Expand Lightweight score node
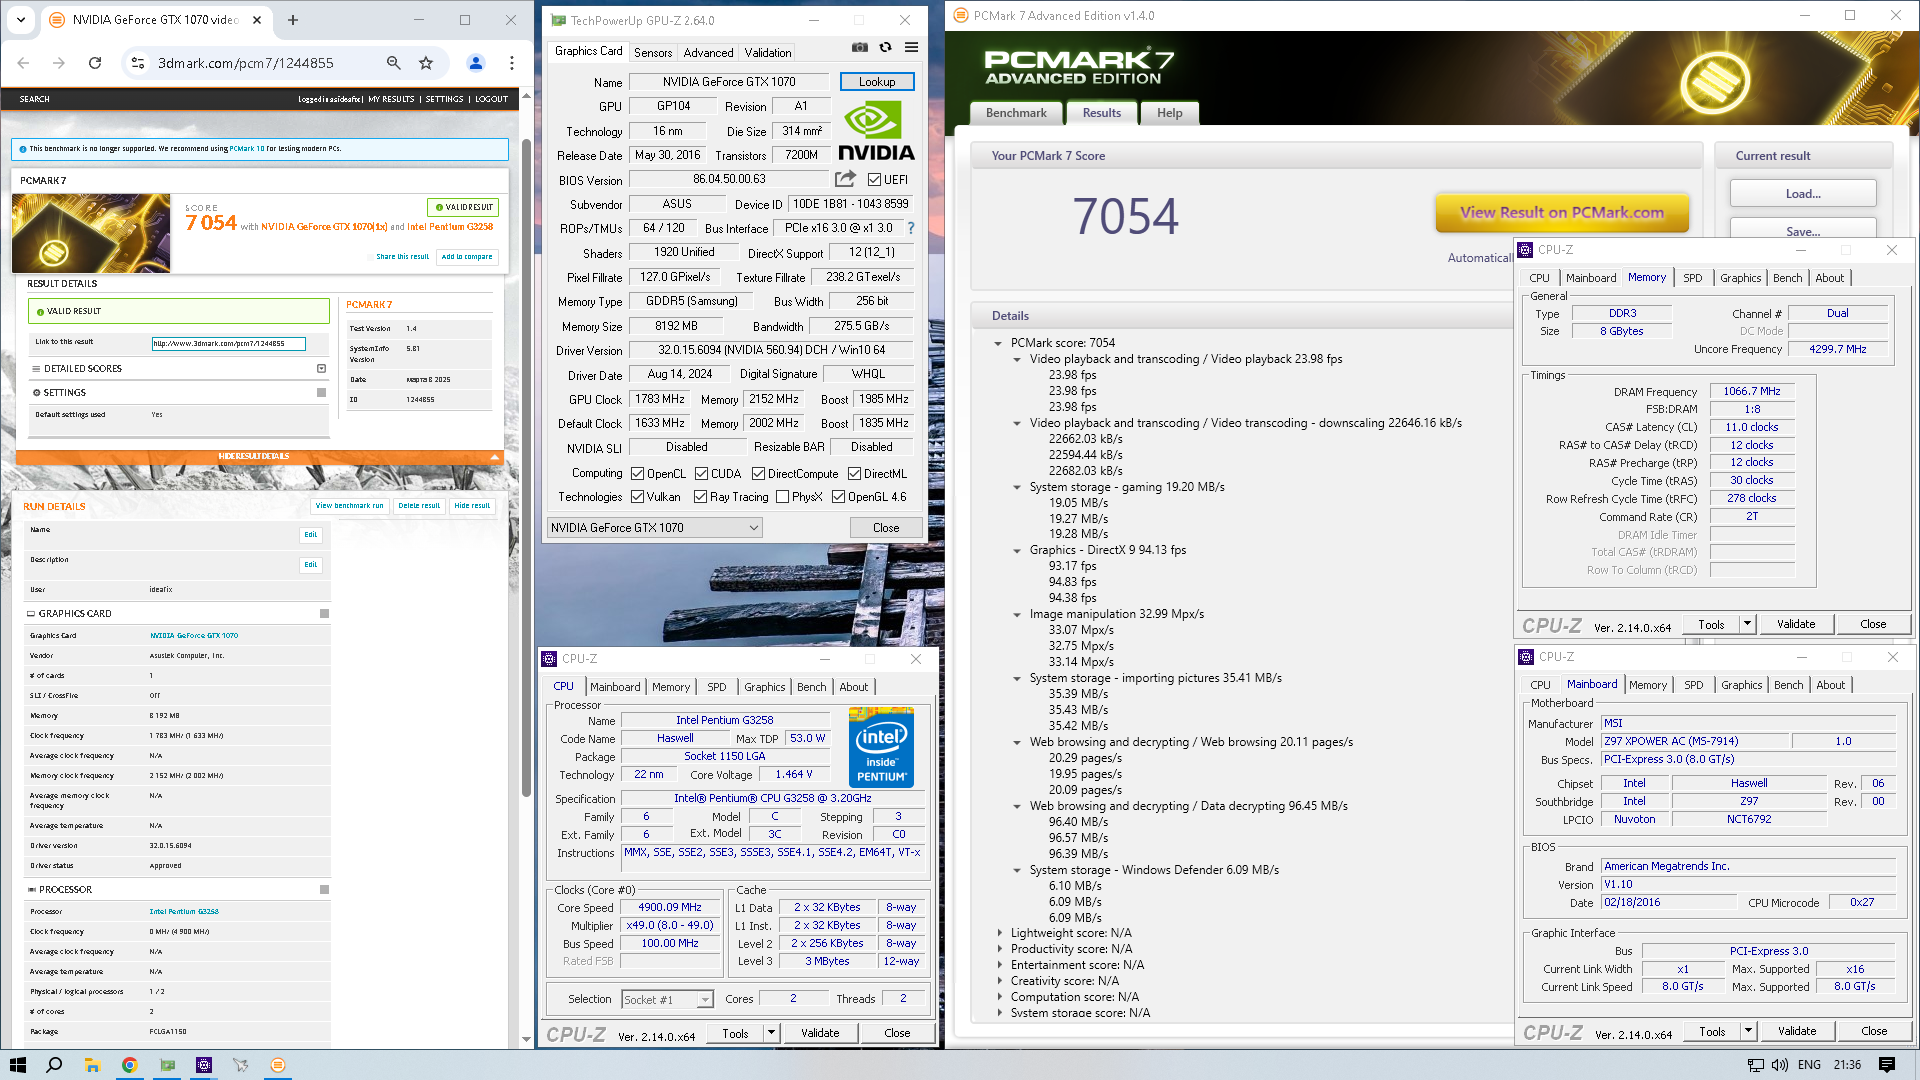 tap(999, 933)
